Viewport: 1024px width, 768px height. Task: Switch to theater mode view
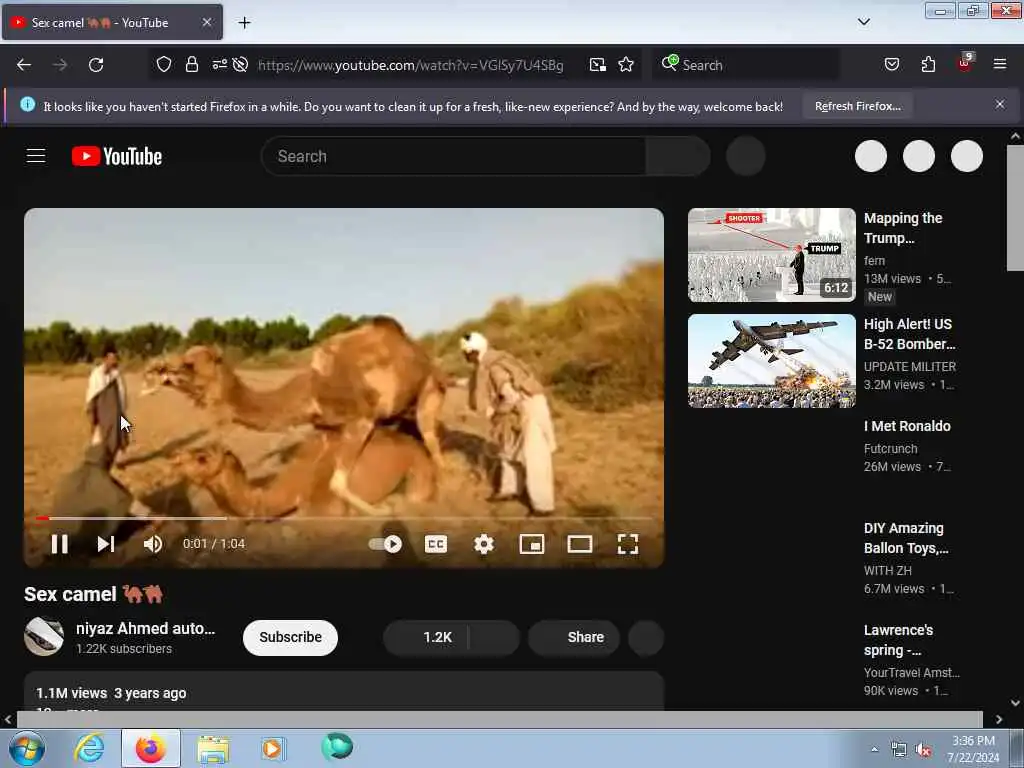[x=580, y=544]
